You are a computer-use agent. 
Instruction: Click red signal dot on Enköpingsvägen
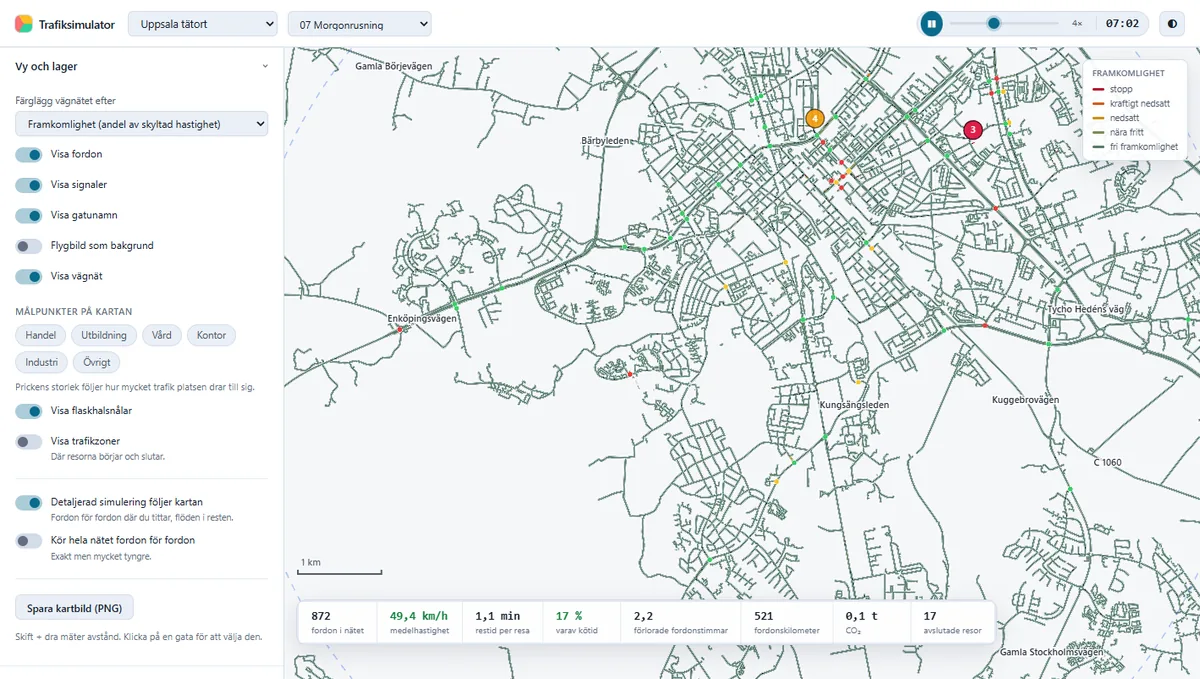click(x=400, y=330)
